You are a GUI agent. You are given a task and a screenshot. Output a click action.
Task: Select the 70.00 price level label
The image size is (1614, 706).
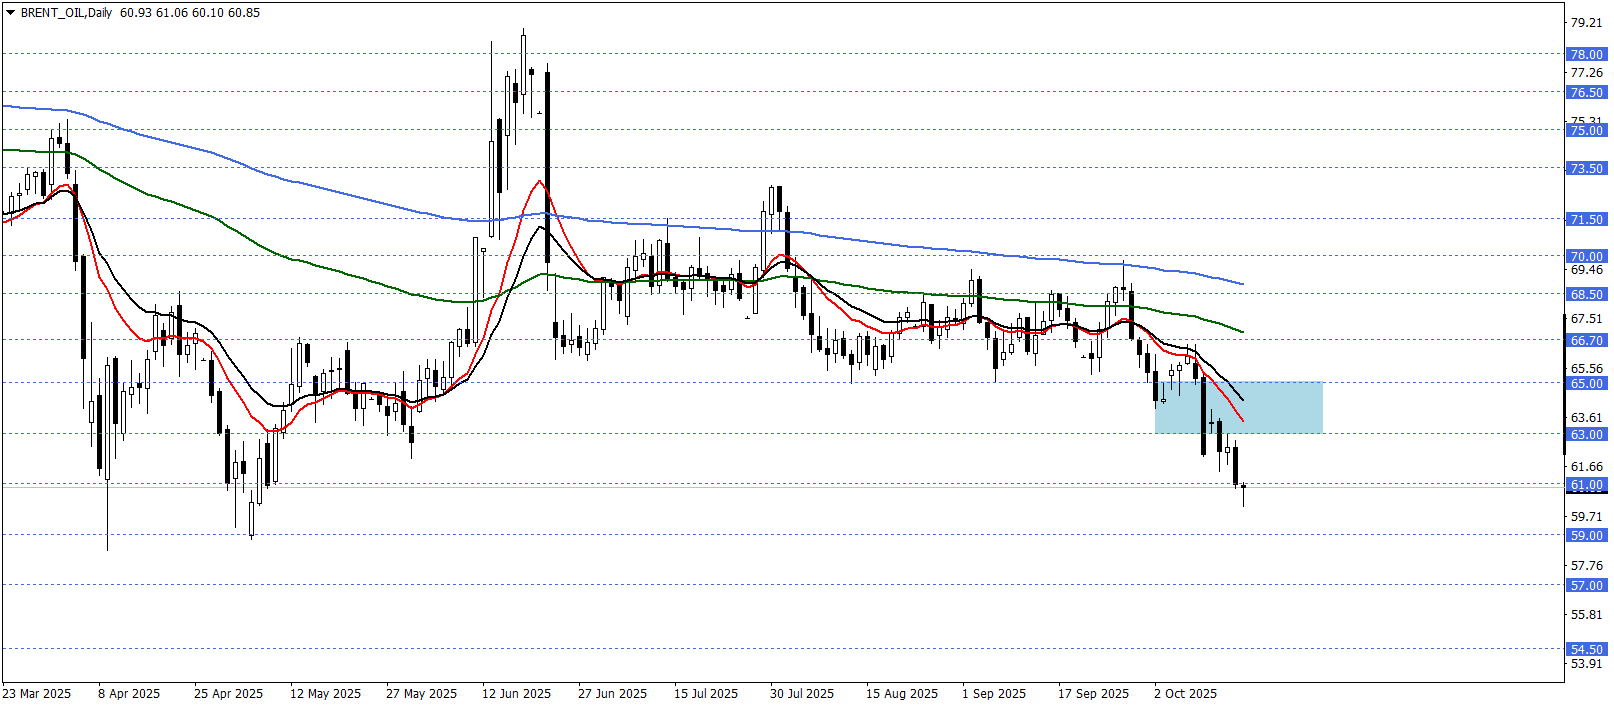point(1586,257)
